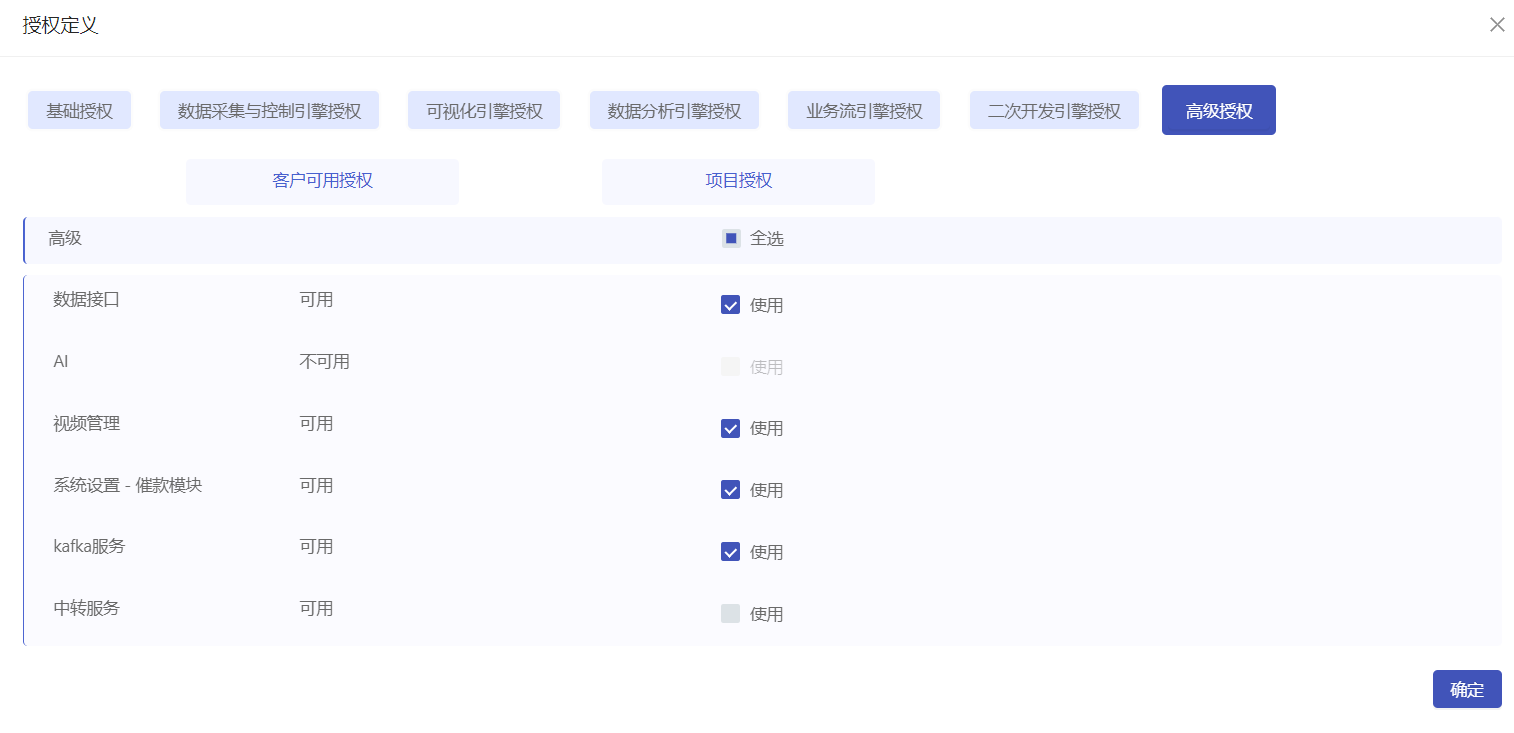Select the 高级授权 tab
Viewport: 1514px width, 733px height.
point(1218,110)
